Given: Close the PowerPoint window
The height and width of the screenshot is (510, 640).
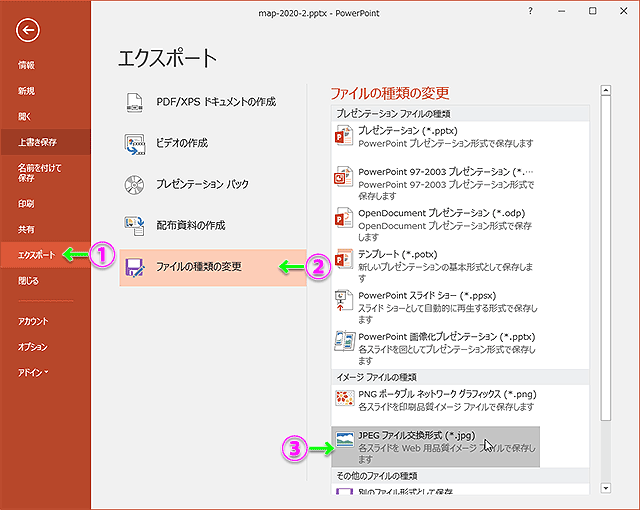Looking at the screenshot, I should click(x=624, y=11).
